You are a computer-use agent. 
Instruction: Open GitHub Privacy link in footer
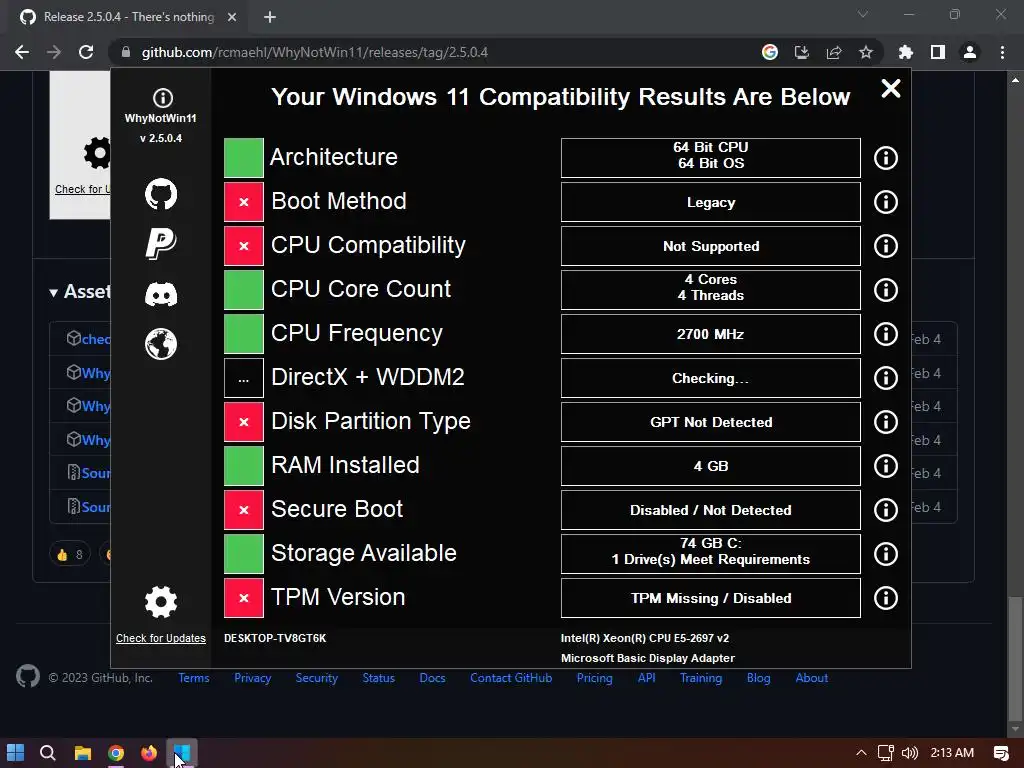point(253,678)
